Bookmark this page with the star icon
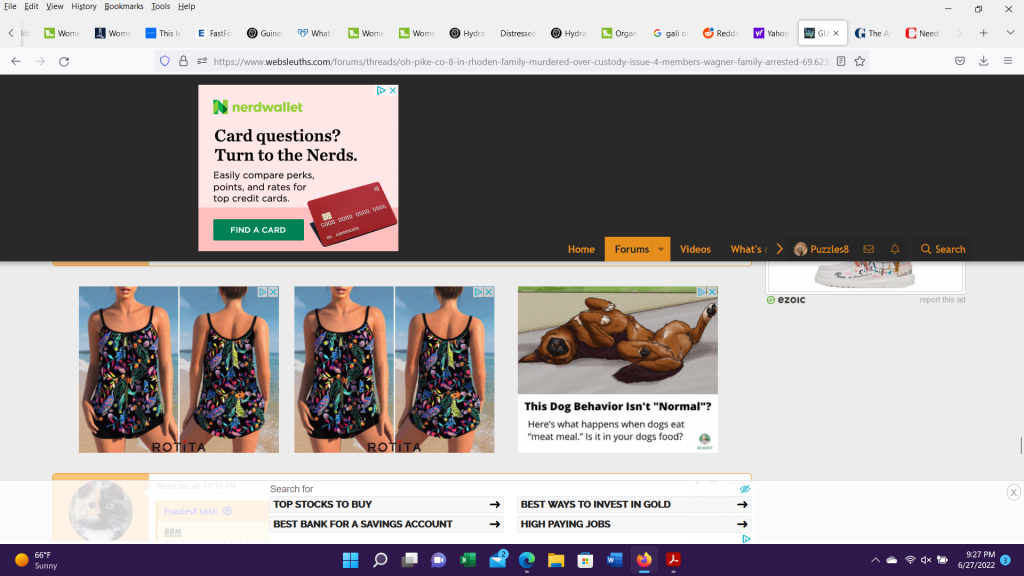The height and width of the screenshot is (576, 1024). 859,61
